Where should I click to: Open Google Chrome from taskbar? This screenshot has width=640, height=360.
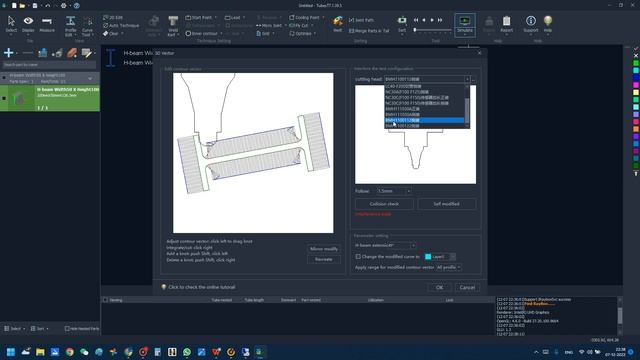point(70,352)
